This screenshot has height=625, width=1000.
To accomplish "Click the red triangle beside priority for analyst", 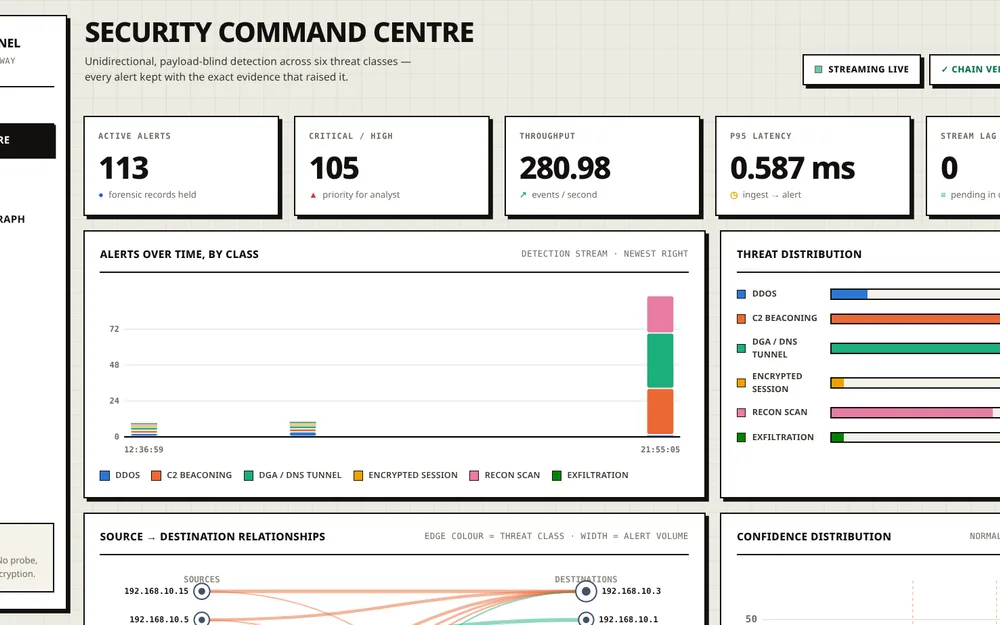I will tap(313, 195).
